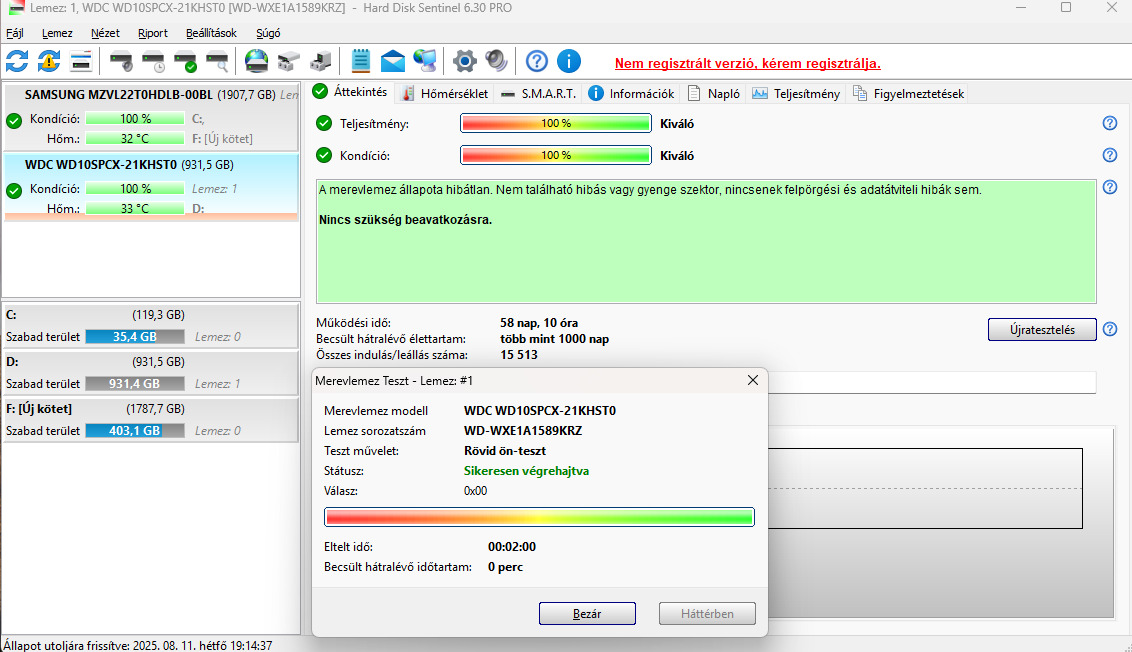Click the serial number WD-WXE1A1589KRZ text
Viewport: 1132px width, 652px height.
(523, 431)
